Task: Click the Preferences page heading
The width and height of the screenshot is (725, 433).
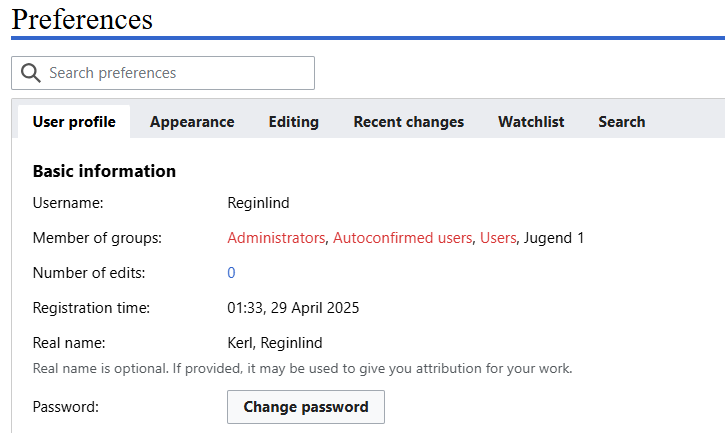Action: (82, 19)
